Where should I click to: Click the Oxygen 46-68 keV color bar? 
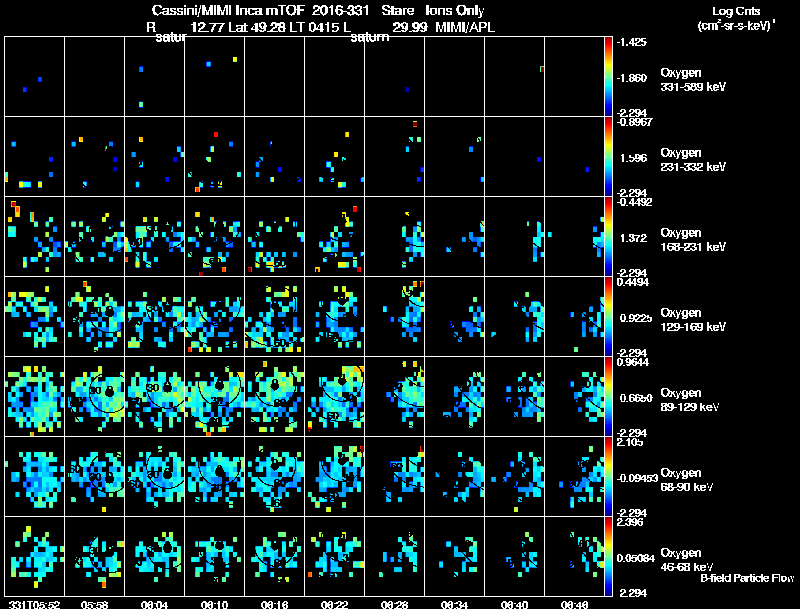point(608,556)
